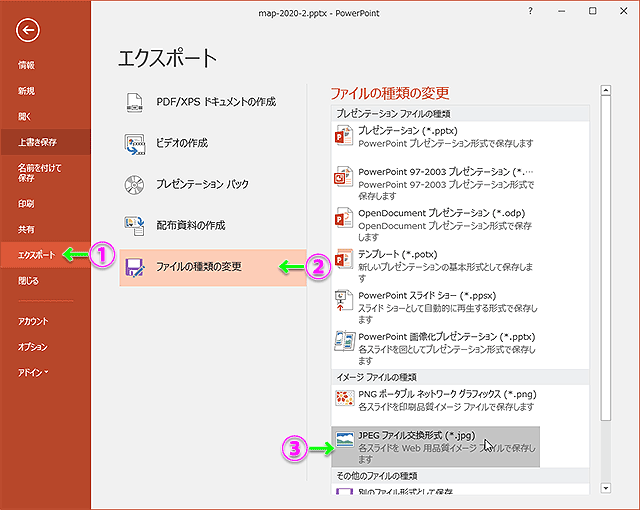This screenshot has width=640, height=510.
Task: Click the JPEG image format icon
Action: (345, 439)
